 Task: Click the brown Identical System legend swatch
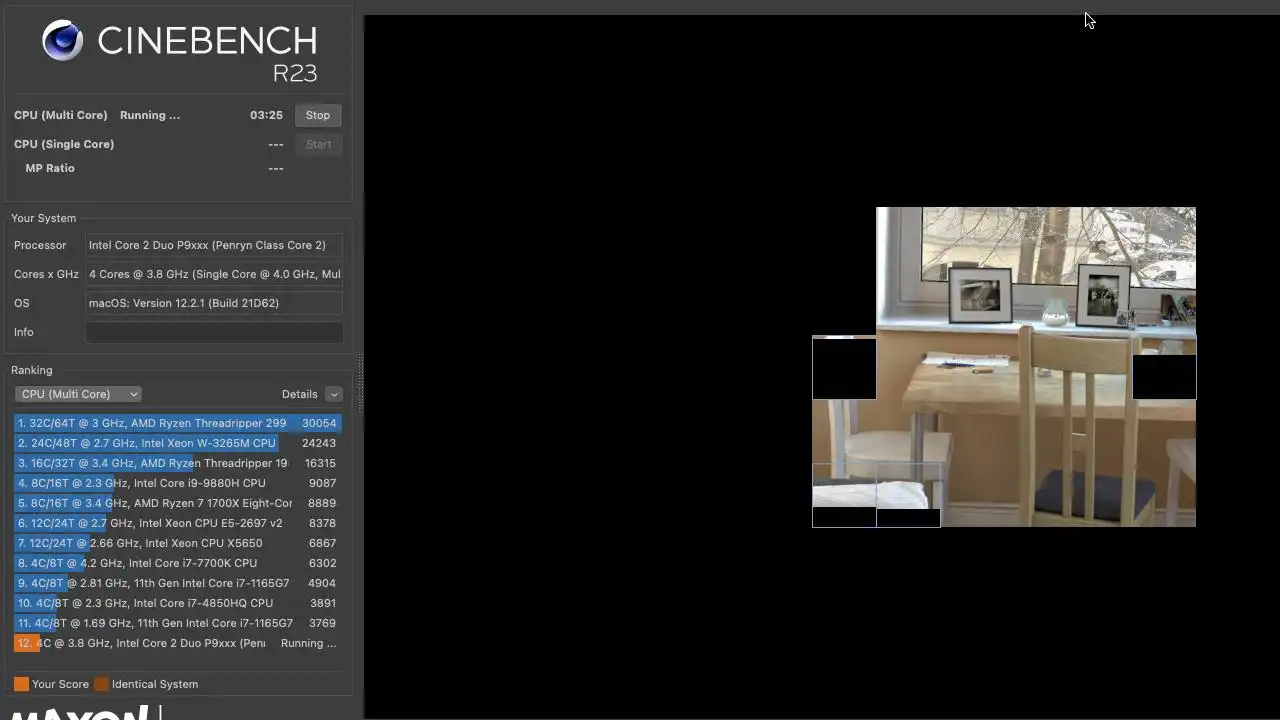(x=101, y=684)
